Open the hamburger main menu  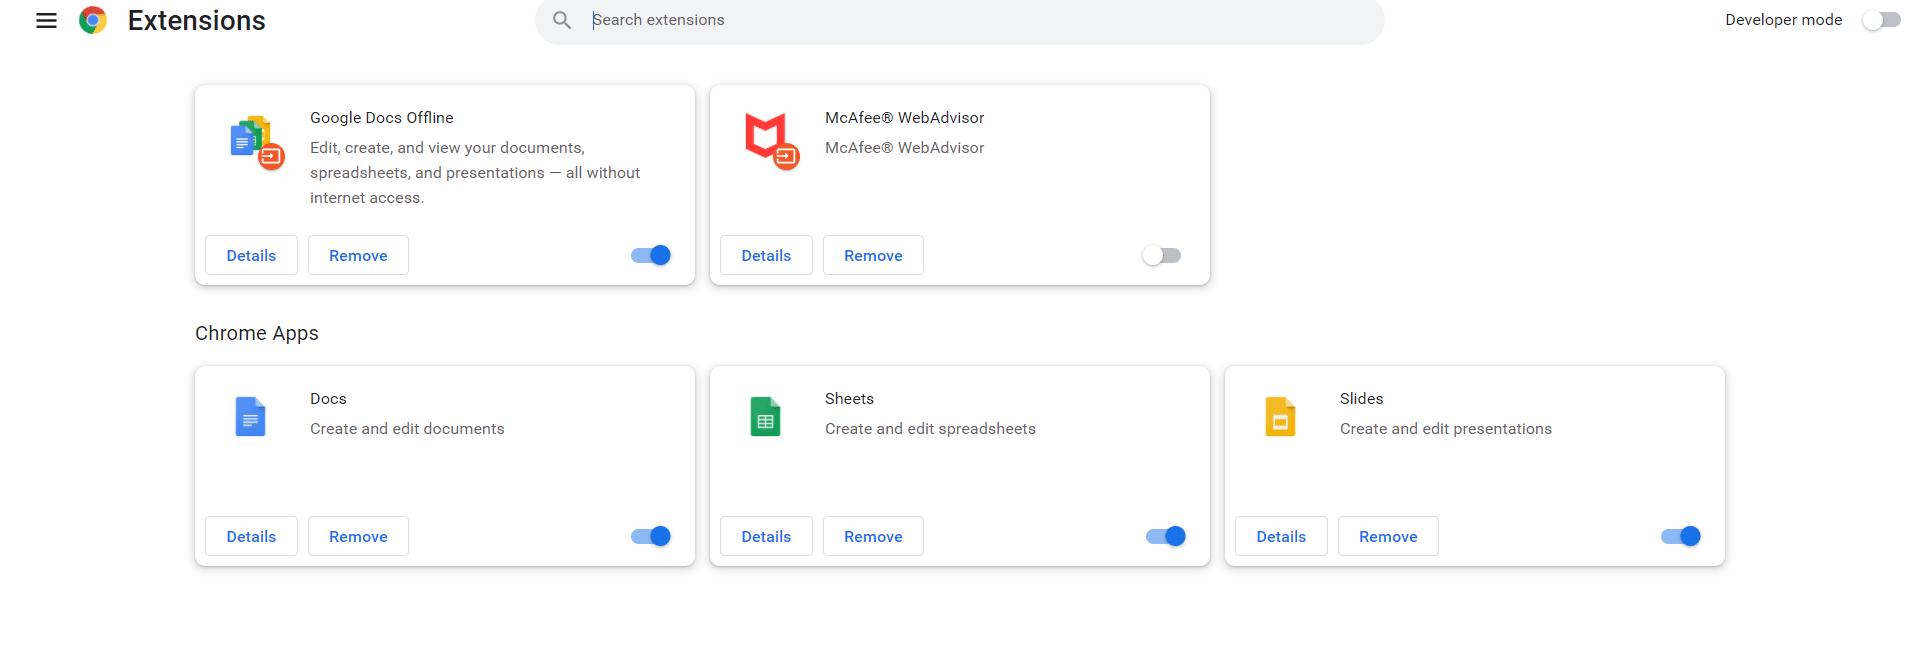[46, 20]
